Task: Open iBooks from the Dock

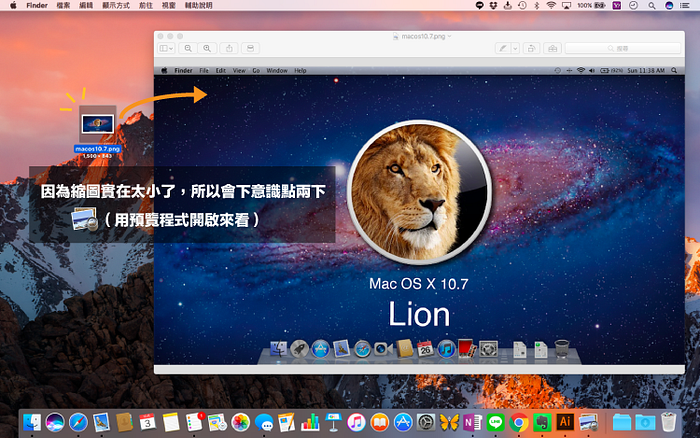Action: pyautogui.click(x=380, y=422)
